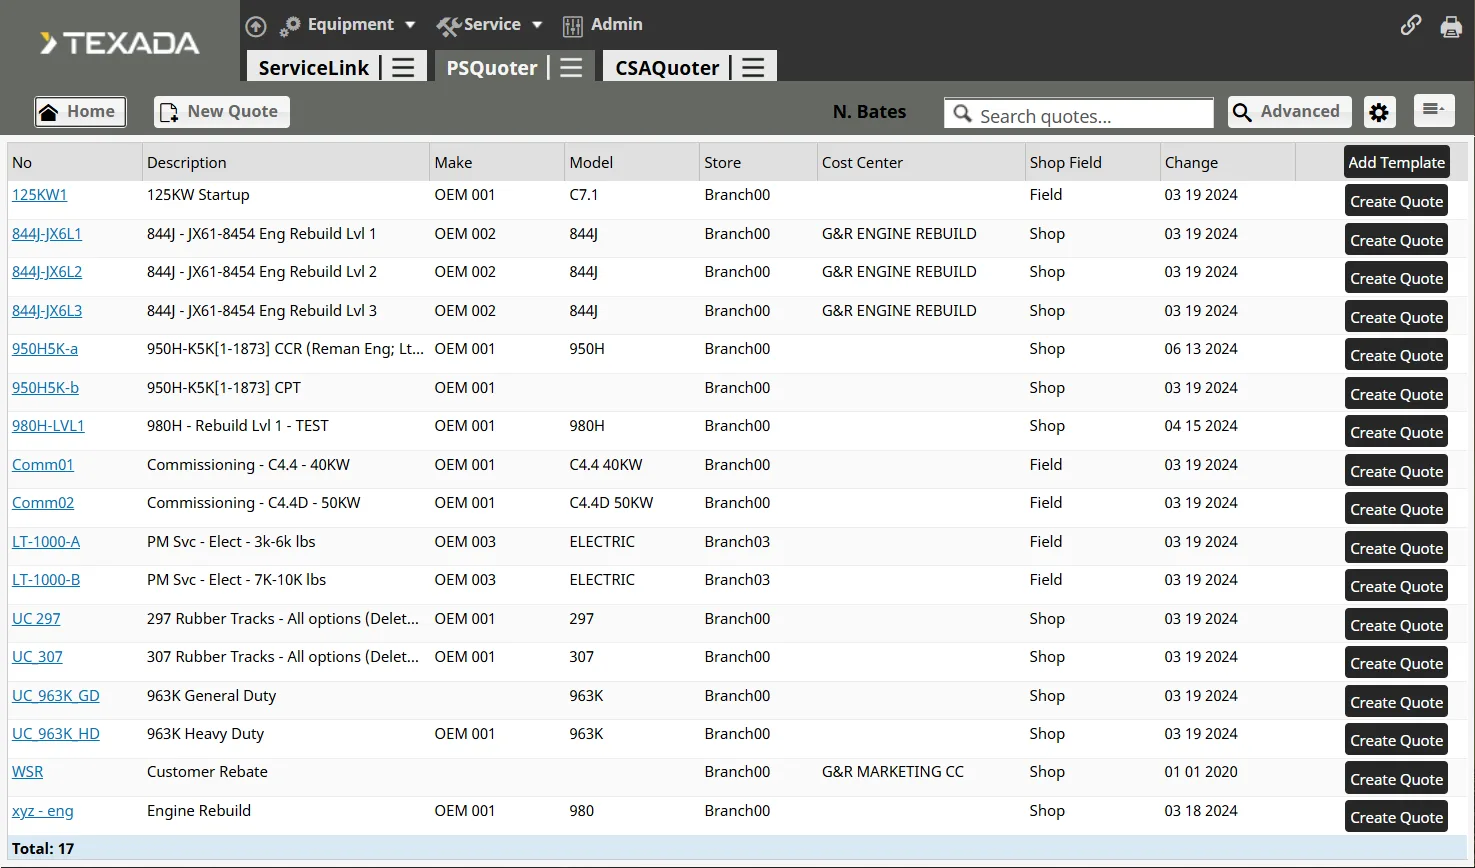Select the 963K Heavy Duty description

[205, 734]
